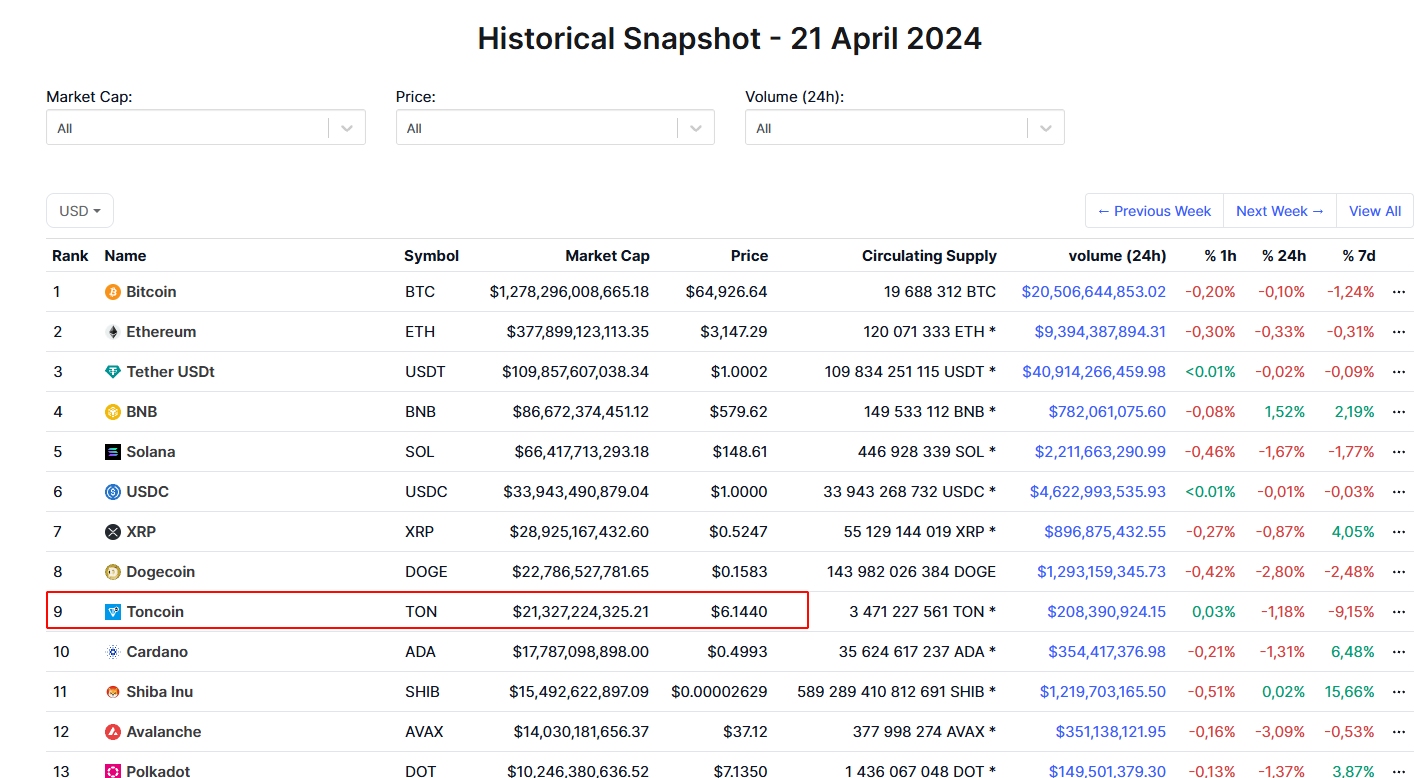The height and width of the screenshot is (778, 1415).
Task: Click the Solana logo icon
Action: point(113,452)
